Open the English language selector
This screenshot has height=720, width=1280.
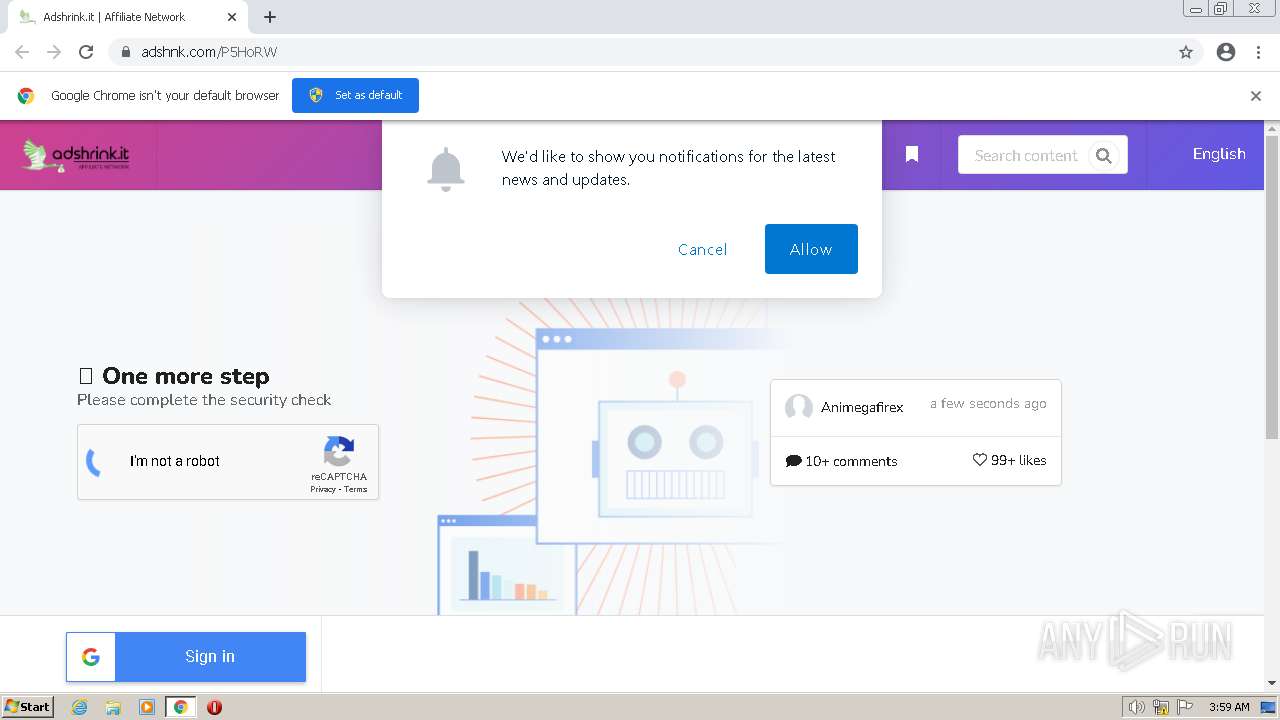coord(1219,154)
